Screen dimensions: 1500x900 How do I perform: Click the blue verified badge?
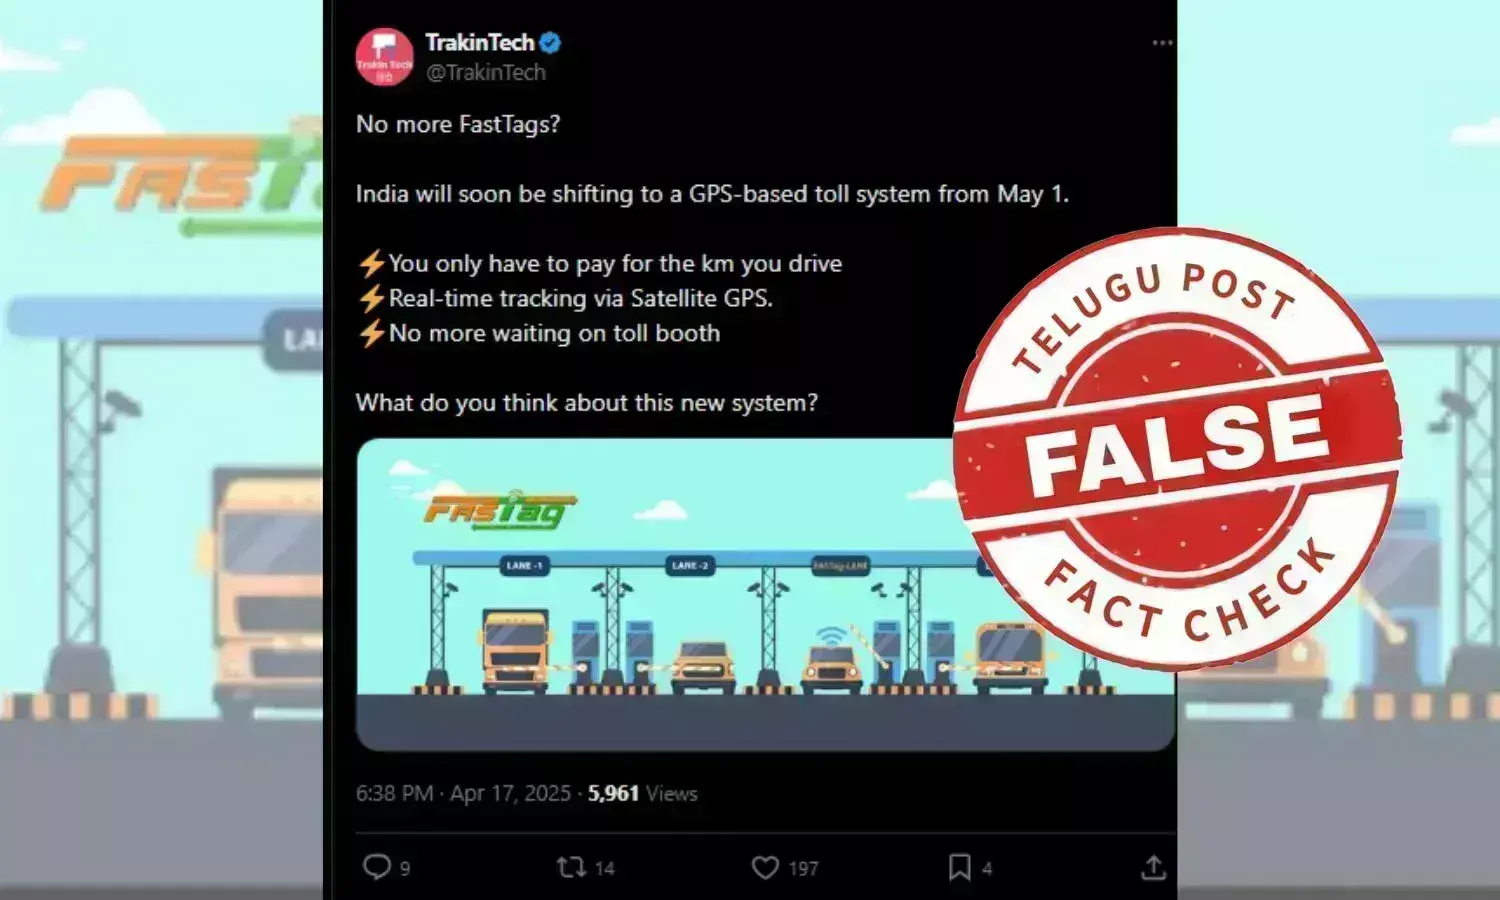point(550,43)
